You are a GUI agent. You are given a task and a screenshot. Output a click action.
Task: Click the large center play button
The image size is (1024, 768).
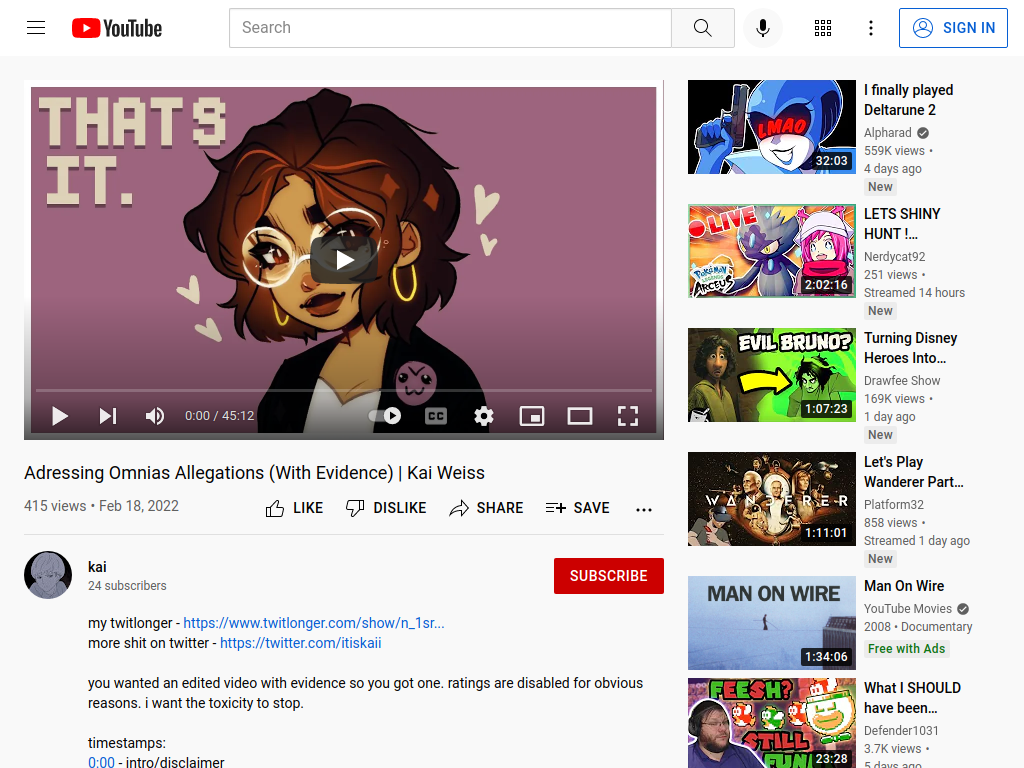click(344, 260)
